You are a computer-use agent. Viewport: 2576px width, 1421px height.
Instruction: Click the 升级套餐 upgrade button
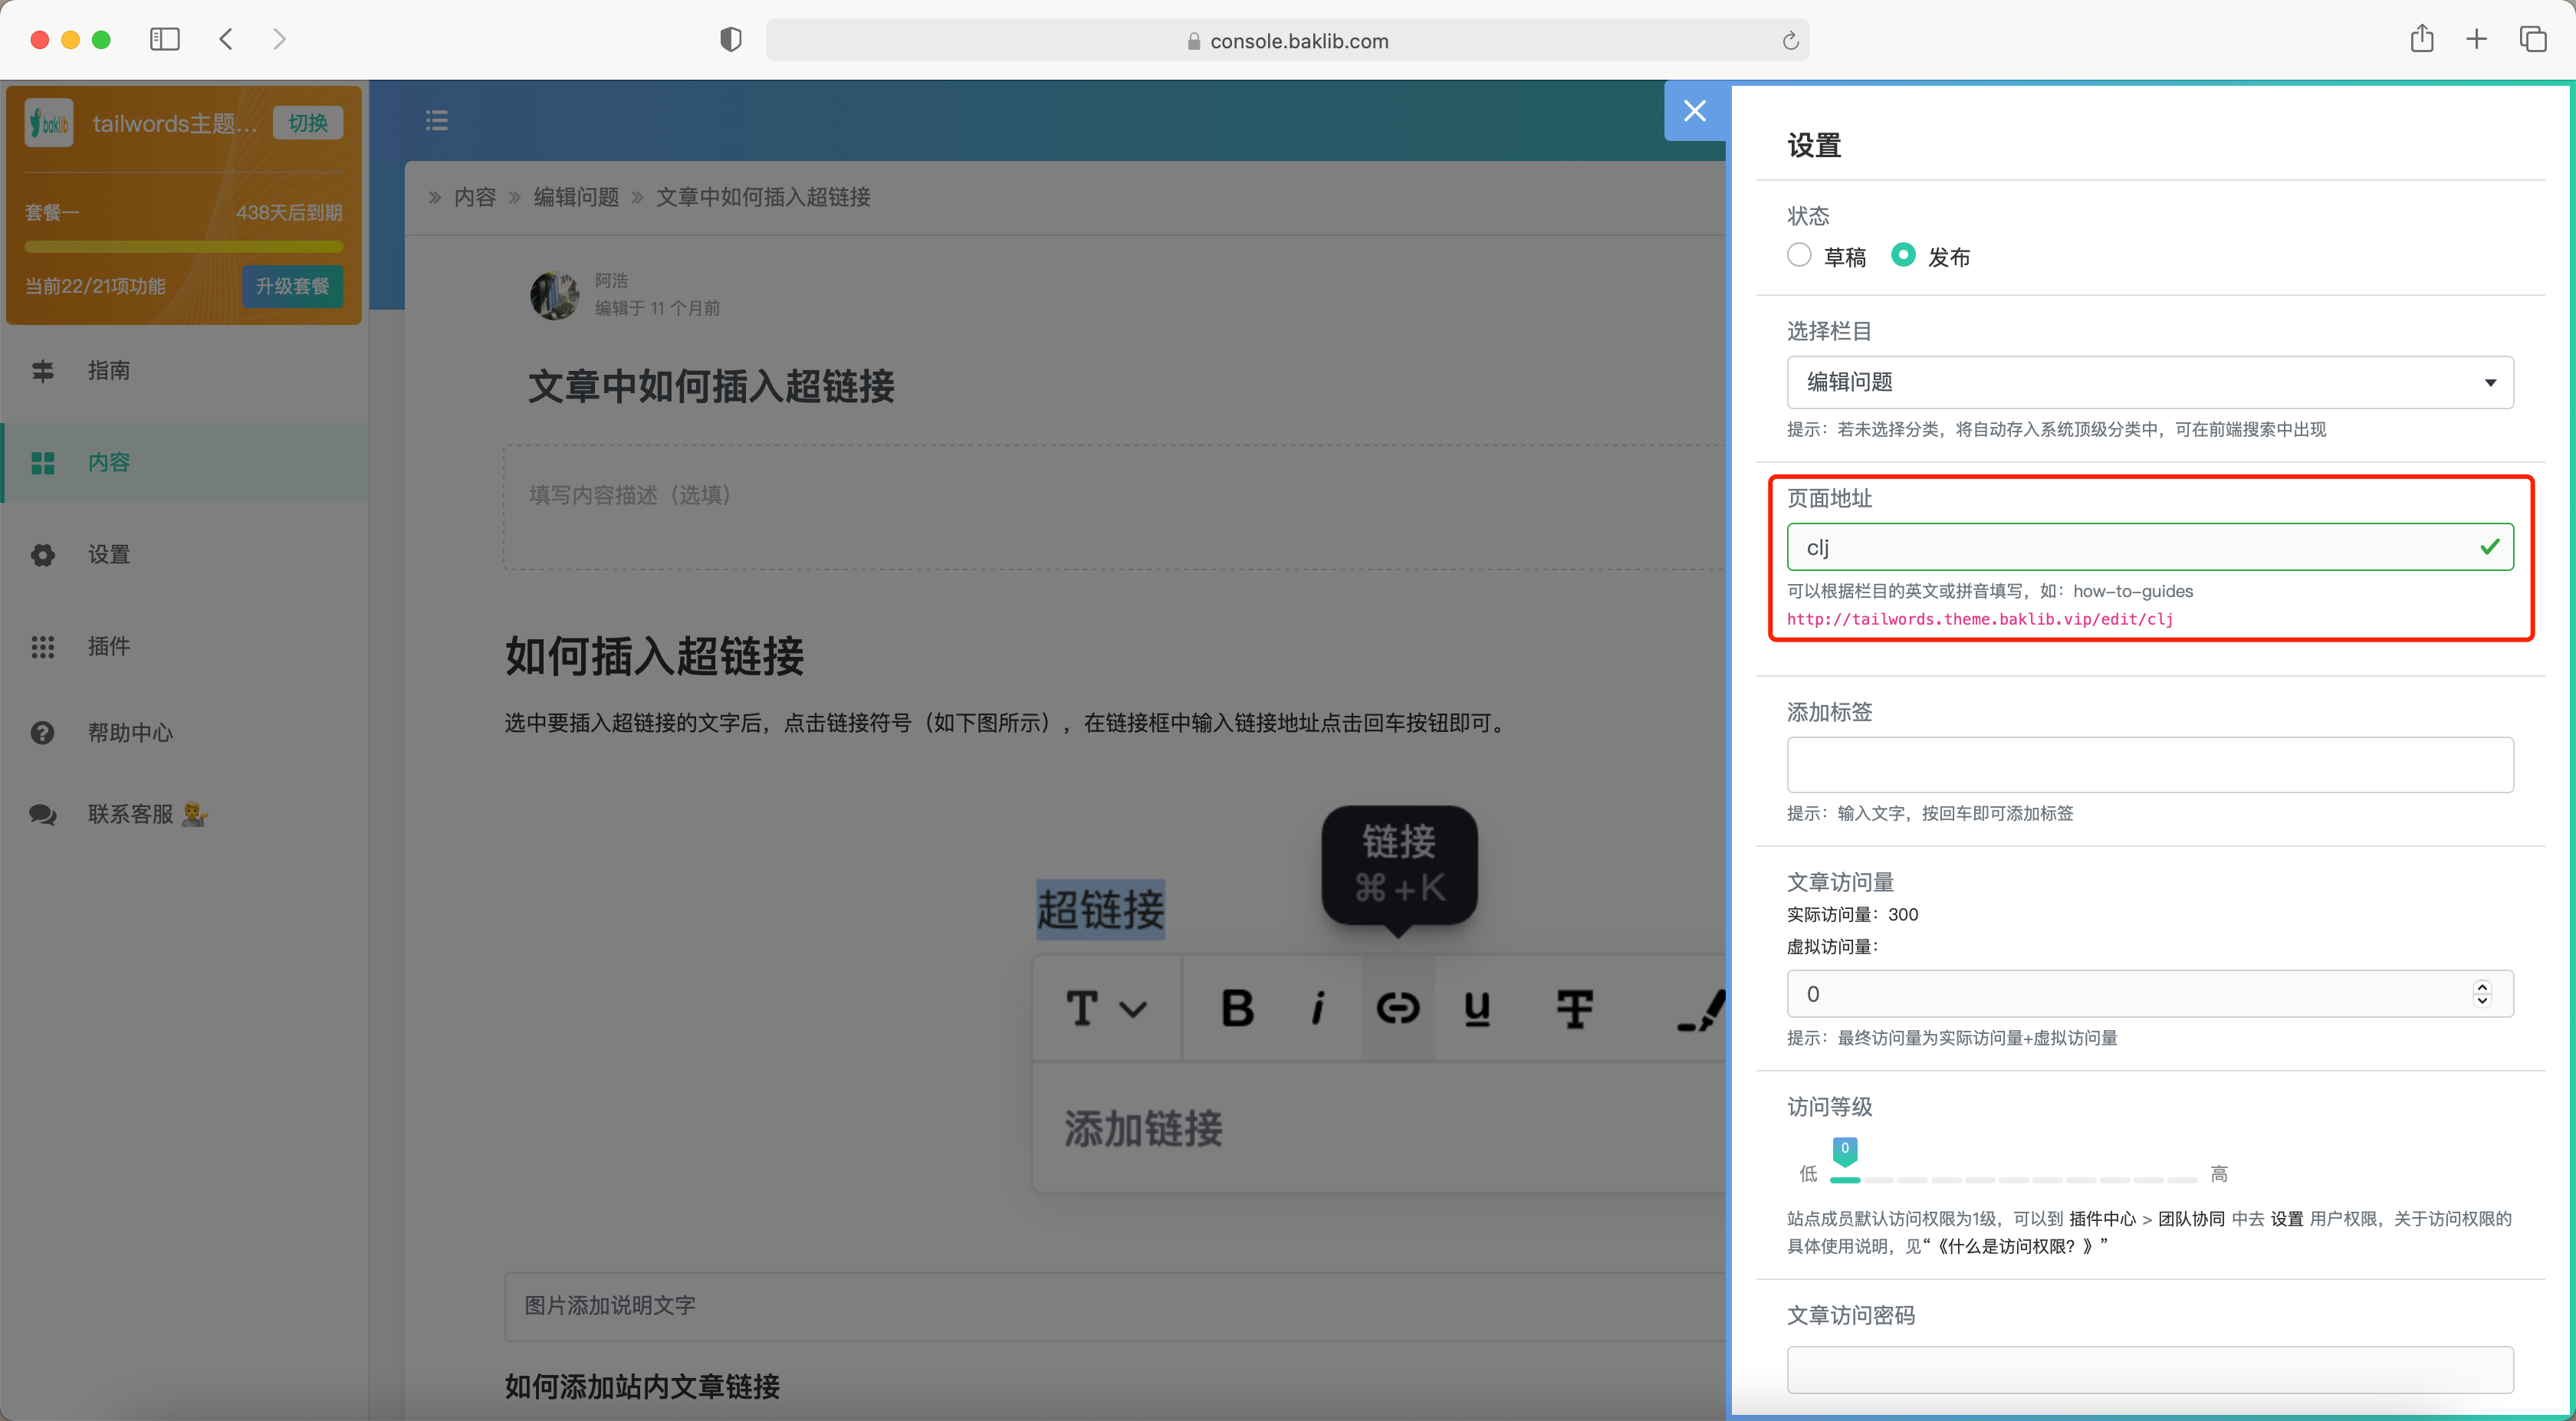click(x=292, y=286)
